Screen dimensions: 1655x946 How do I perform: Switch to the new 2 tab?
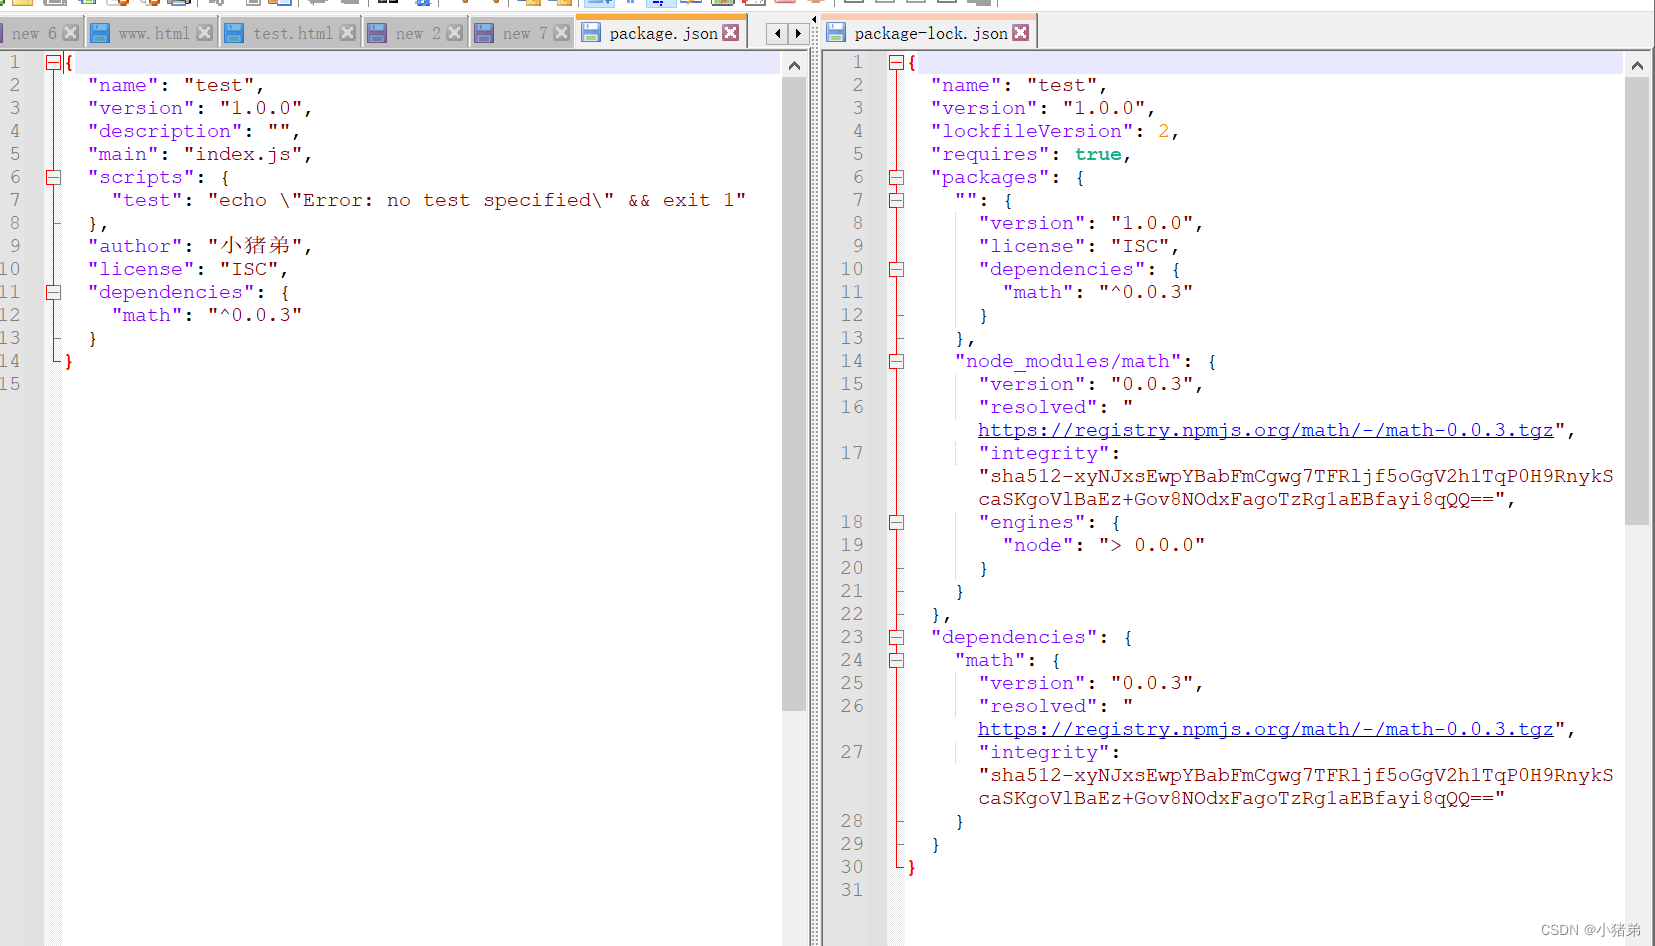tap(415, 33)
